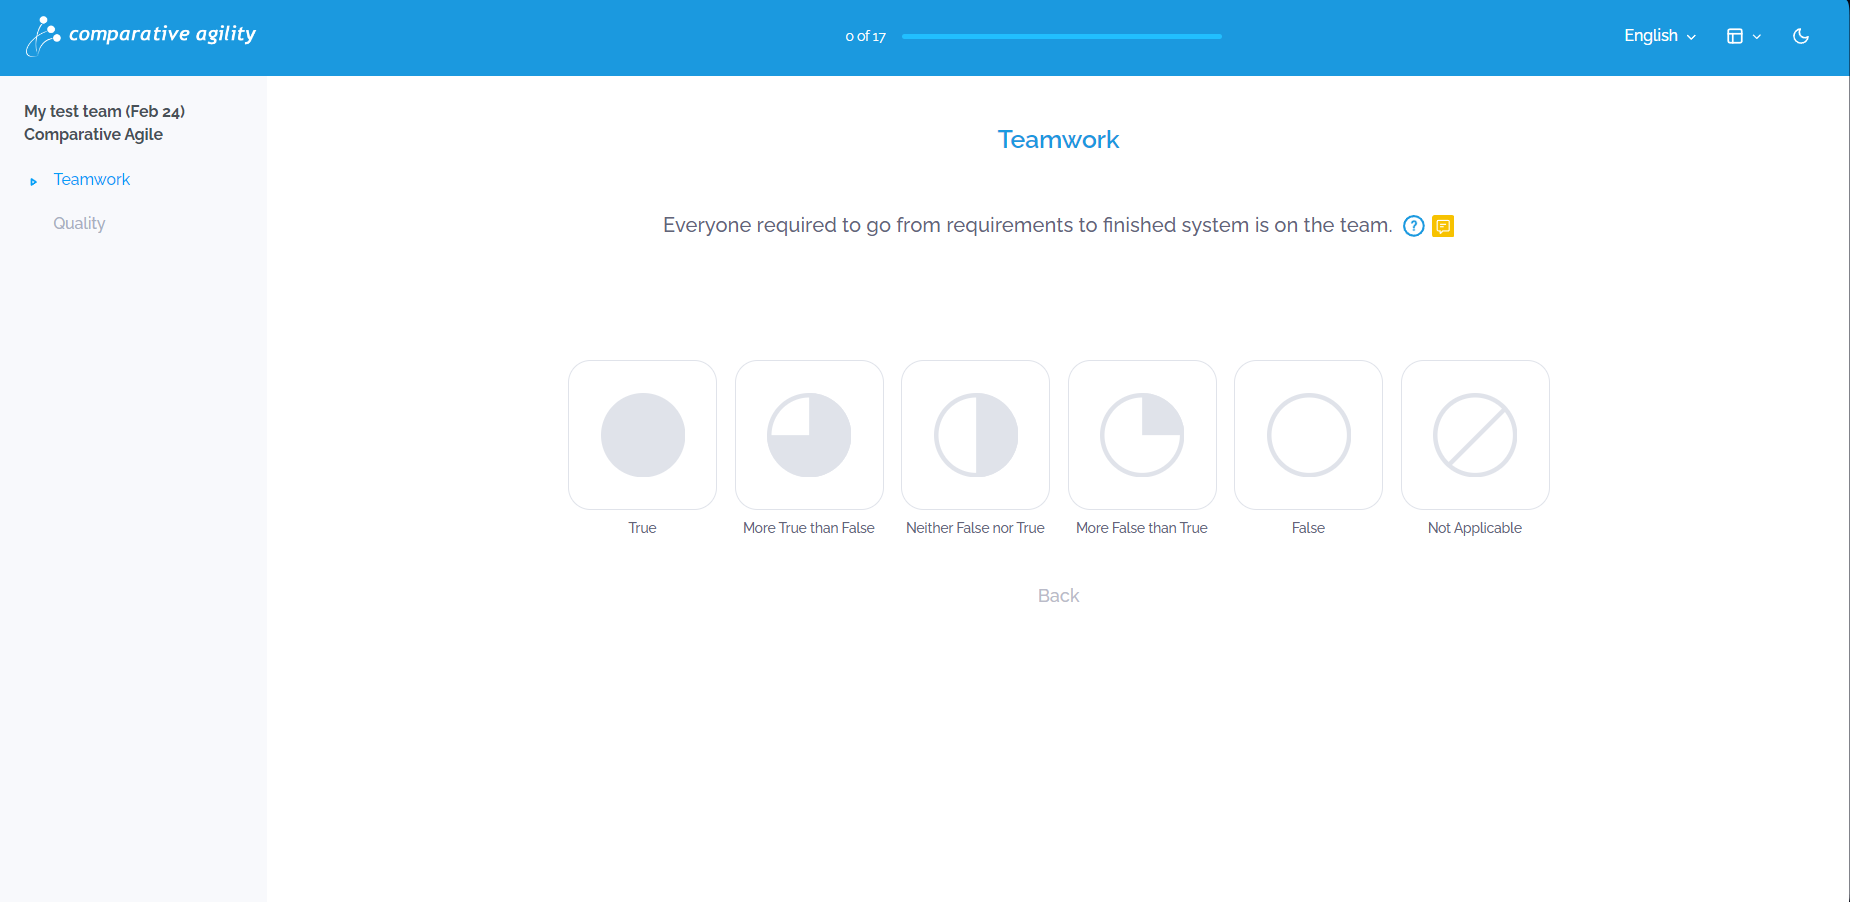This screenshot has height=902, width=1850.
Task: Click the Teamwork page heading
Action: (1058, 140)
